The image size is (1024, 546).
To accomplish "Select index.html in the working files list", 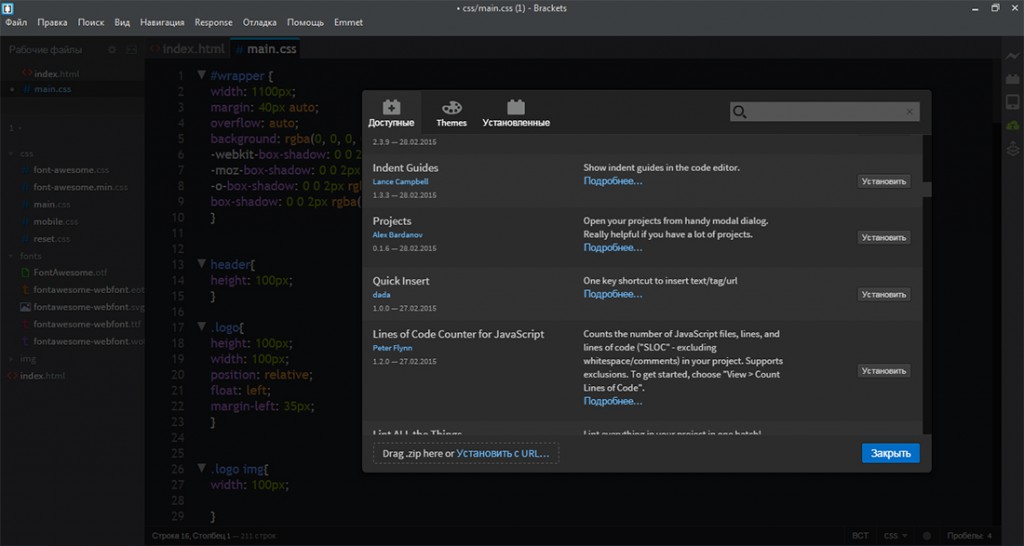I will [x=56, y=74].
